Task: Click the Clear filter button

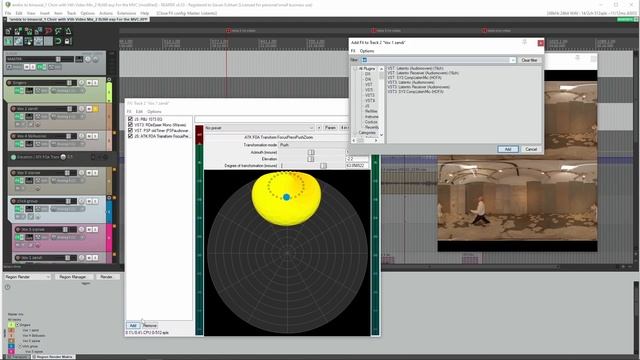Action: 529,60
